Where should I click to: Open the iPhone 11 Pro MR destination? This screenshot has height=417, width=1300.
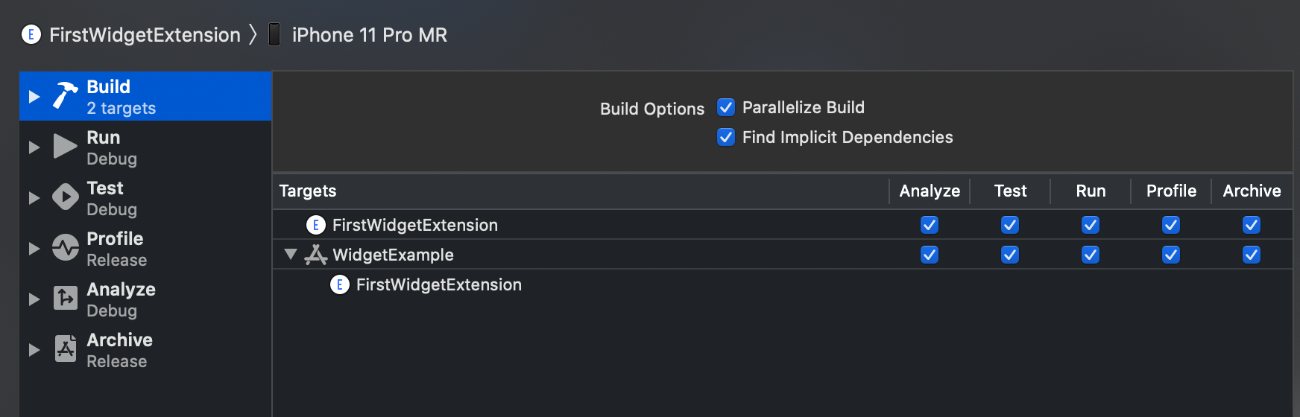click(370, 35)
